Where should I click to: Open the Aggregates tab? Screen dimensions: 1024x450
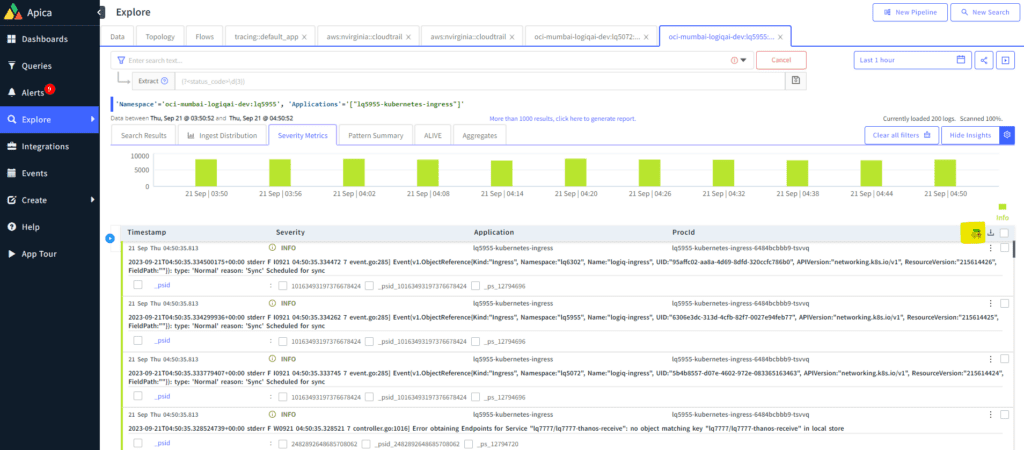[479, 135]
